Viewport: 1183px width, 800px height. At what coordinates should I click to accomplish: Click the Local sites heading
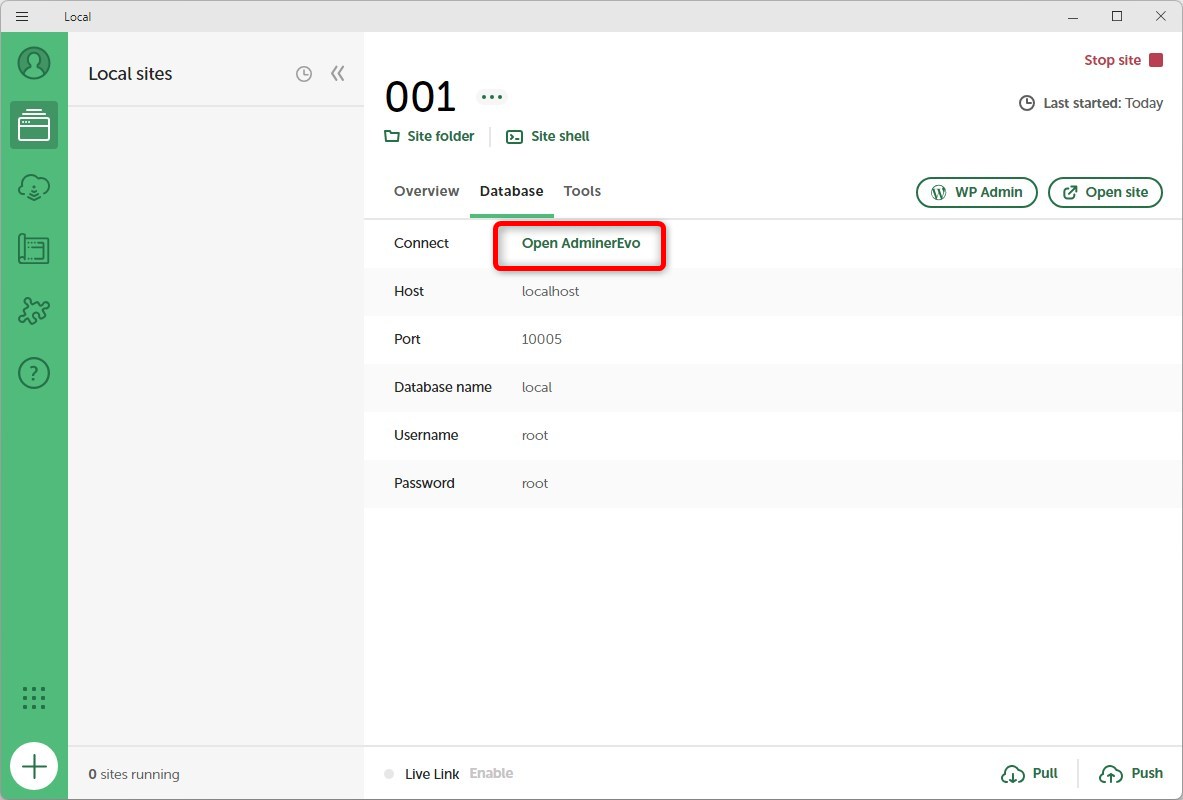[131, 74]
